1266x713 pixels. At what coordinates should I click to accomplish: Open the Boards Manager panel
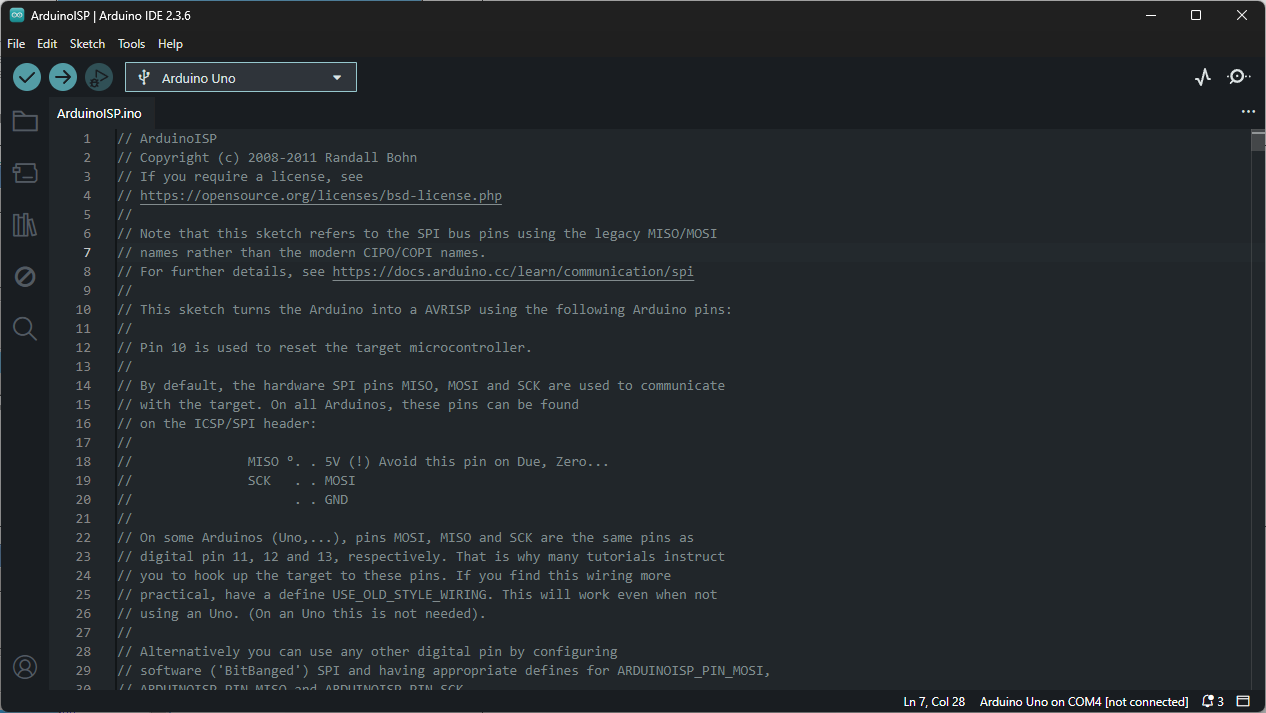coord(24,172)
